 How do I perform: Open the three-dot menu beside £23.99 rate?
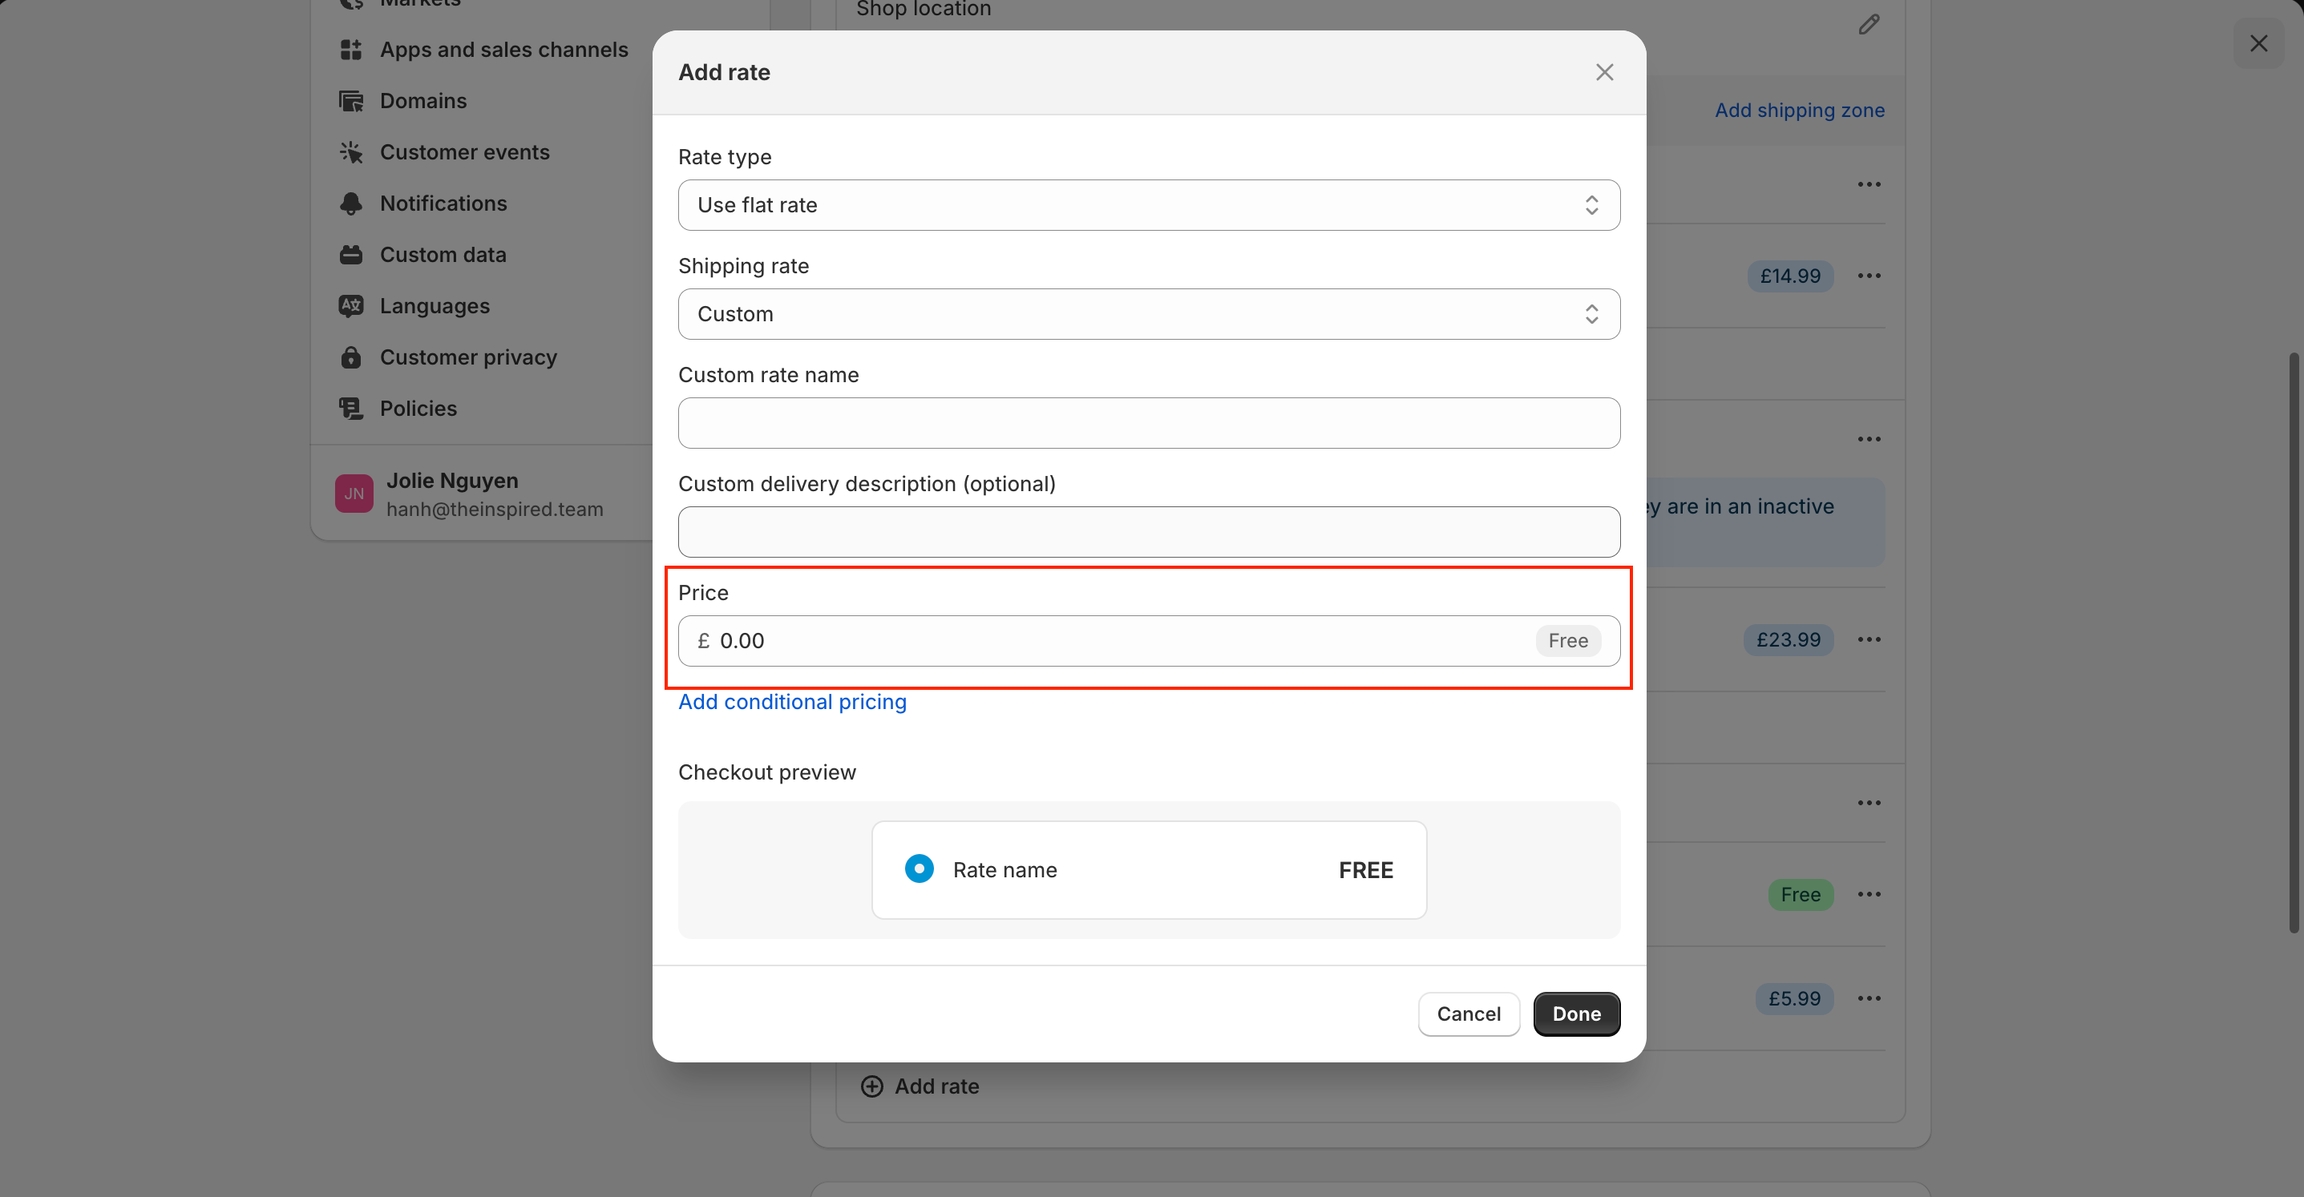click(x=1869, y=640)
